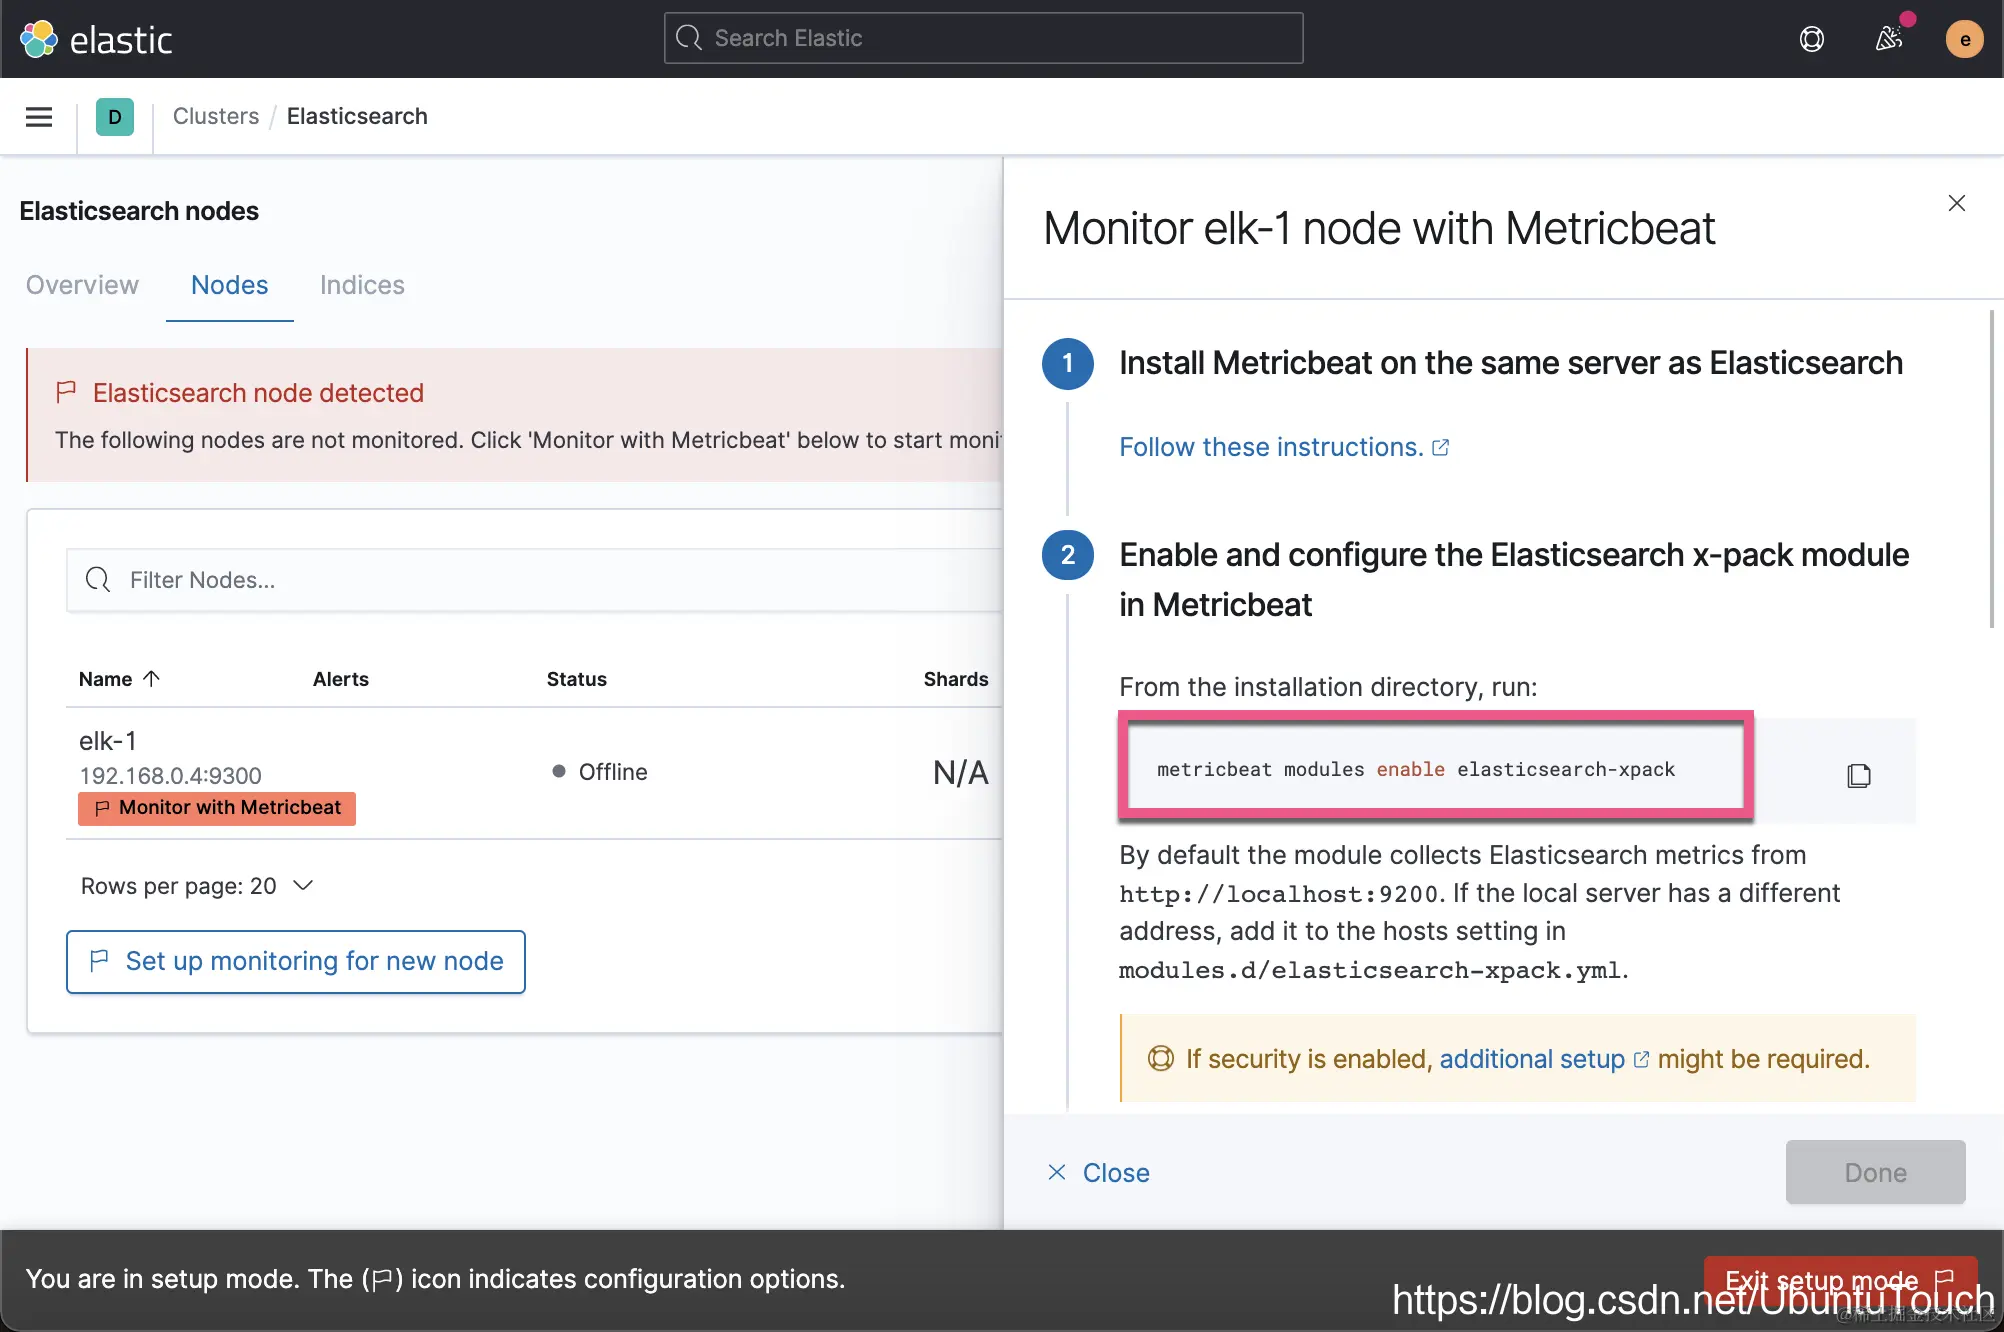
Task: Open the newsfeed celebration icon
Action: (x=1888, y=39)
